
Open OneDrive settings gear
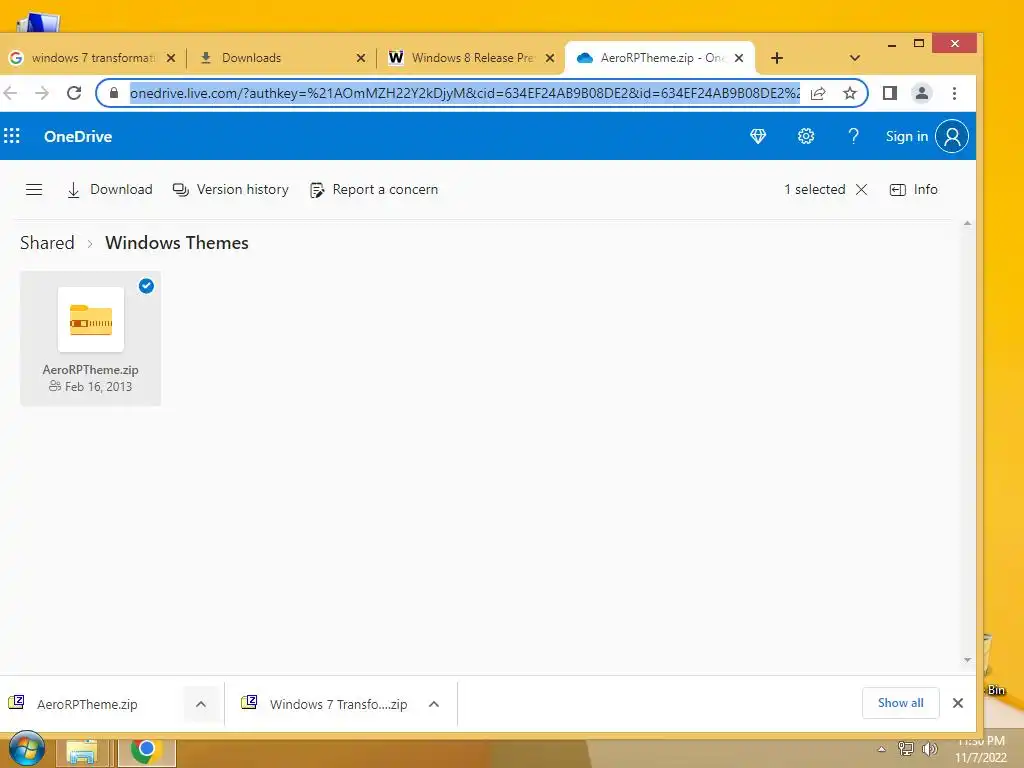pyautogui.click(x=806, y=136)
